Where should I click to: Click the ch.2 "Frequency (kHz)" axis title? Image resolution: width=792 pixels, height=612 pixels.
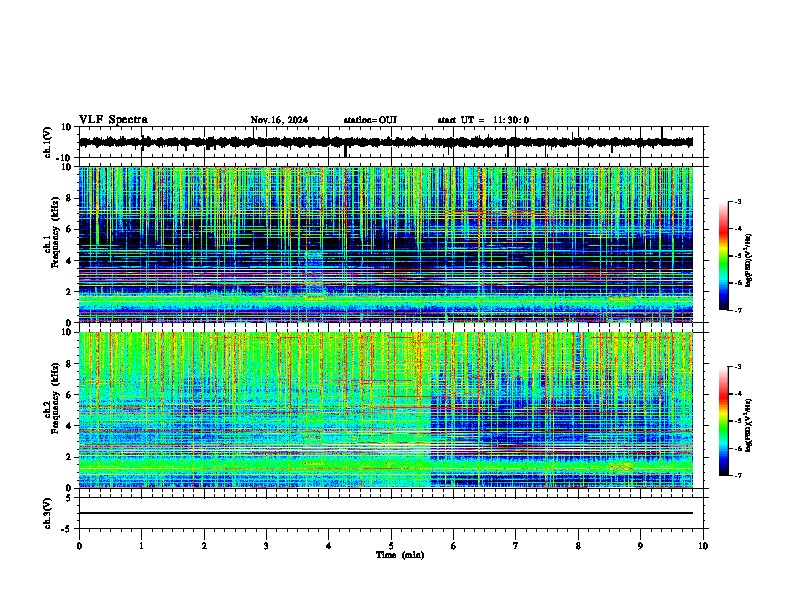click(x=55, y=398)
